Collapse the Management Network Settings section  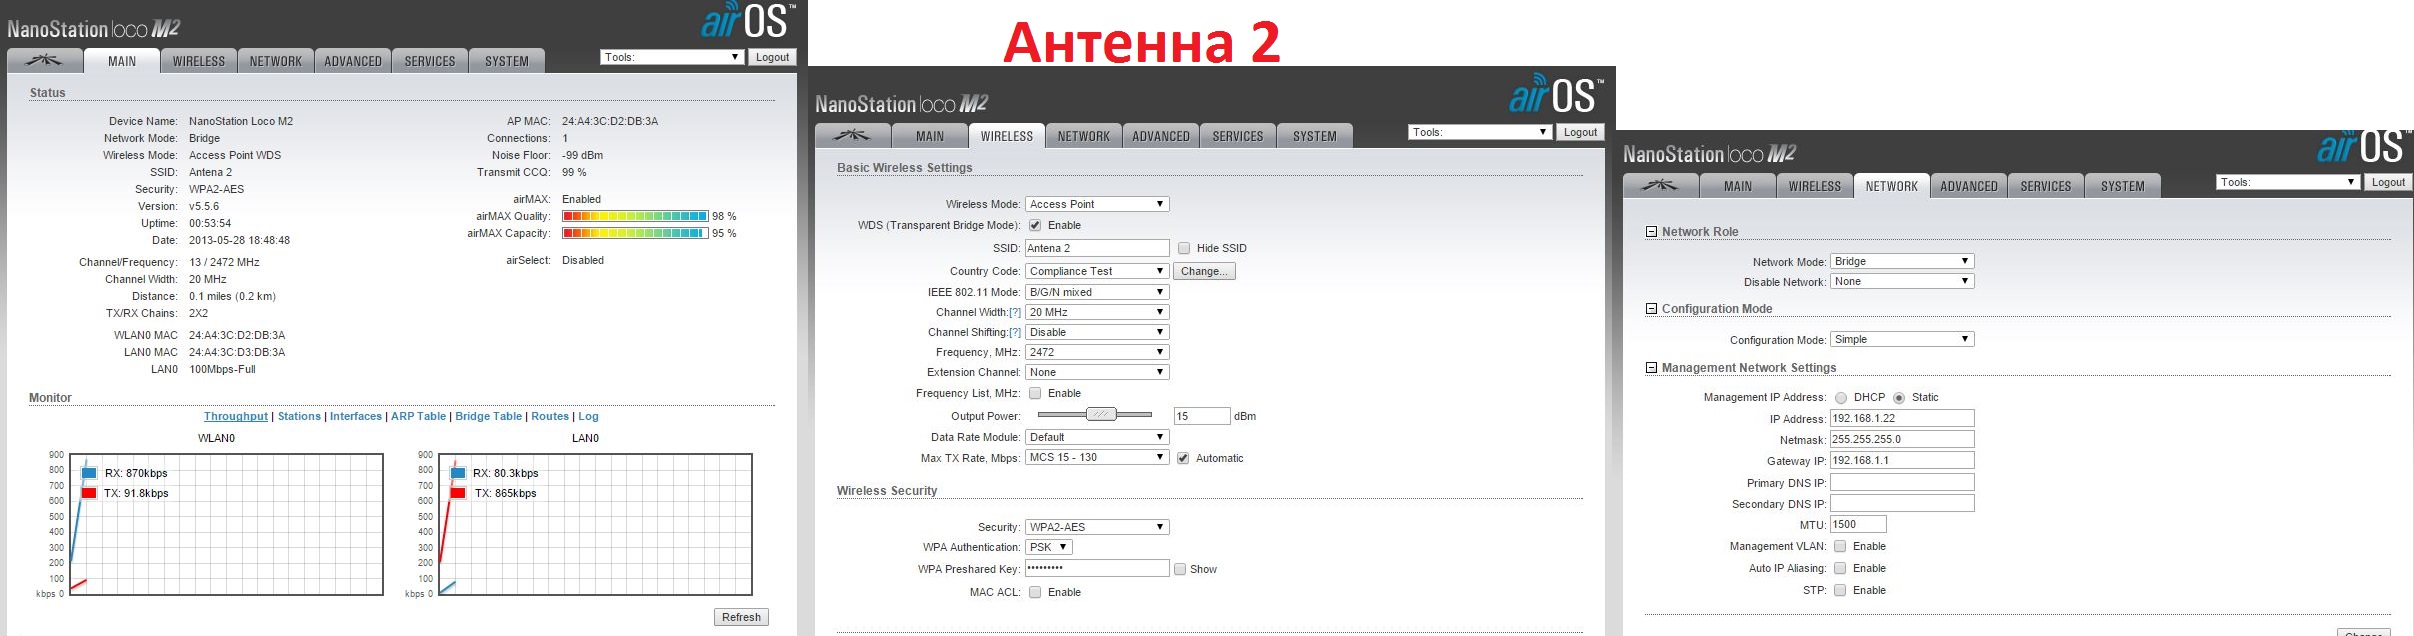coord(1651,368)
